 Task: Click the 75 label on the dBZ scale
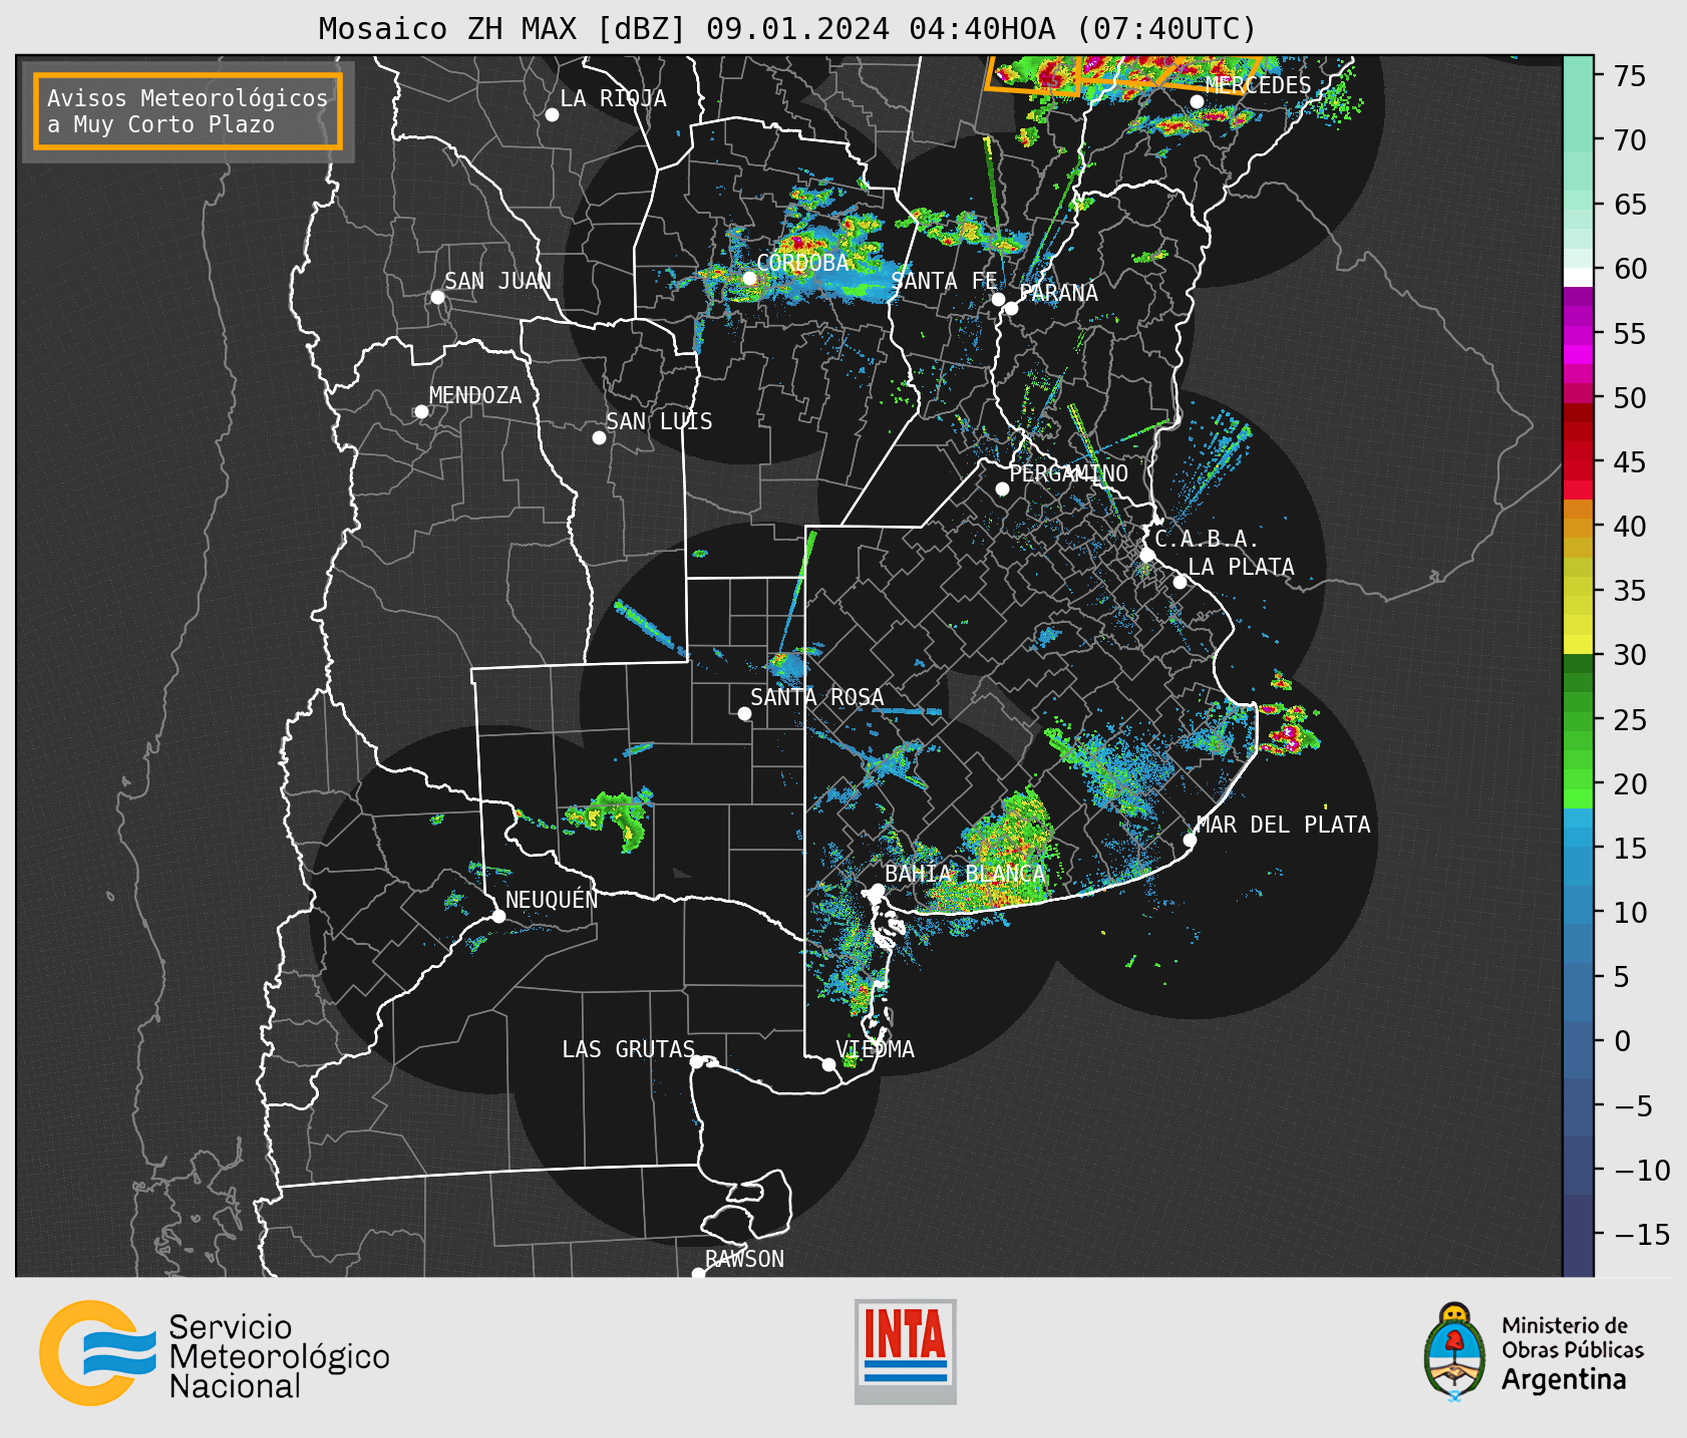[1630, 76]
